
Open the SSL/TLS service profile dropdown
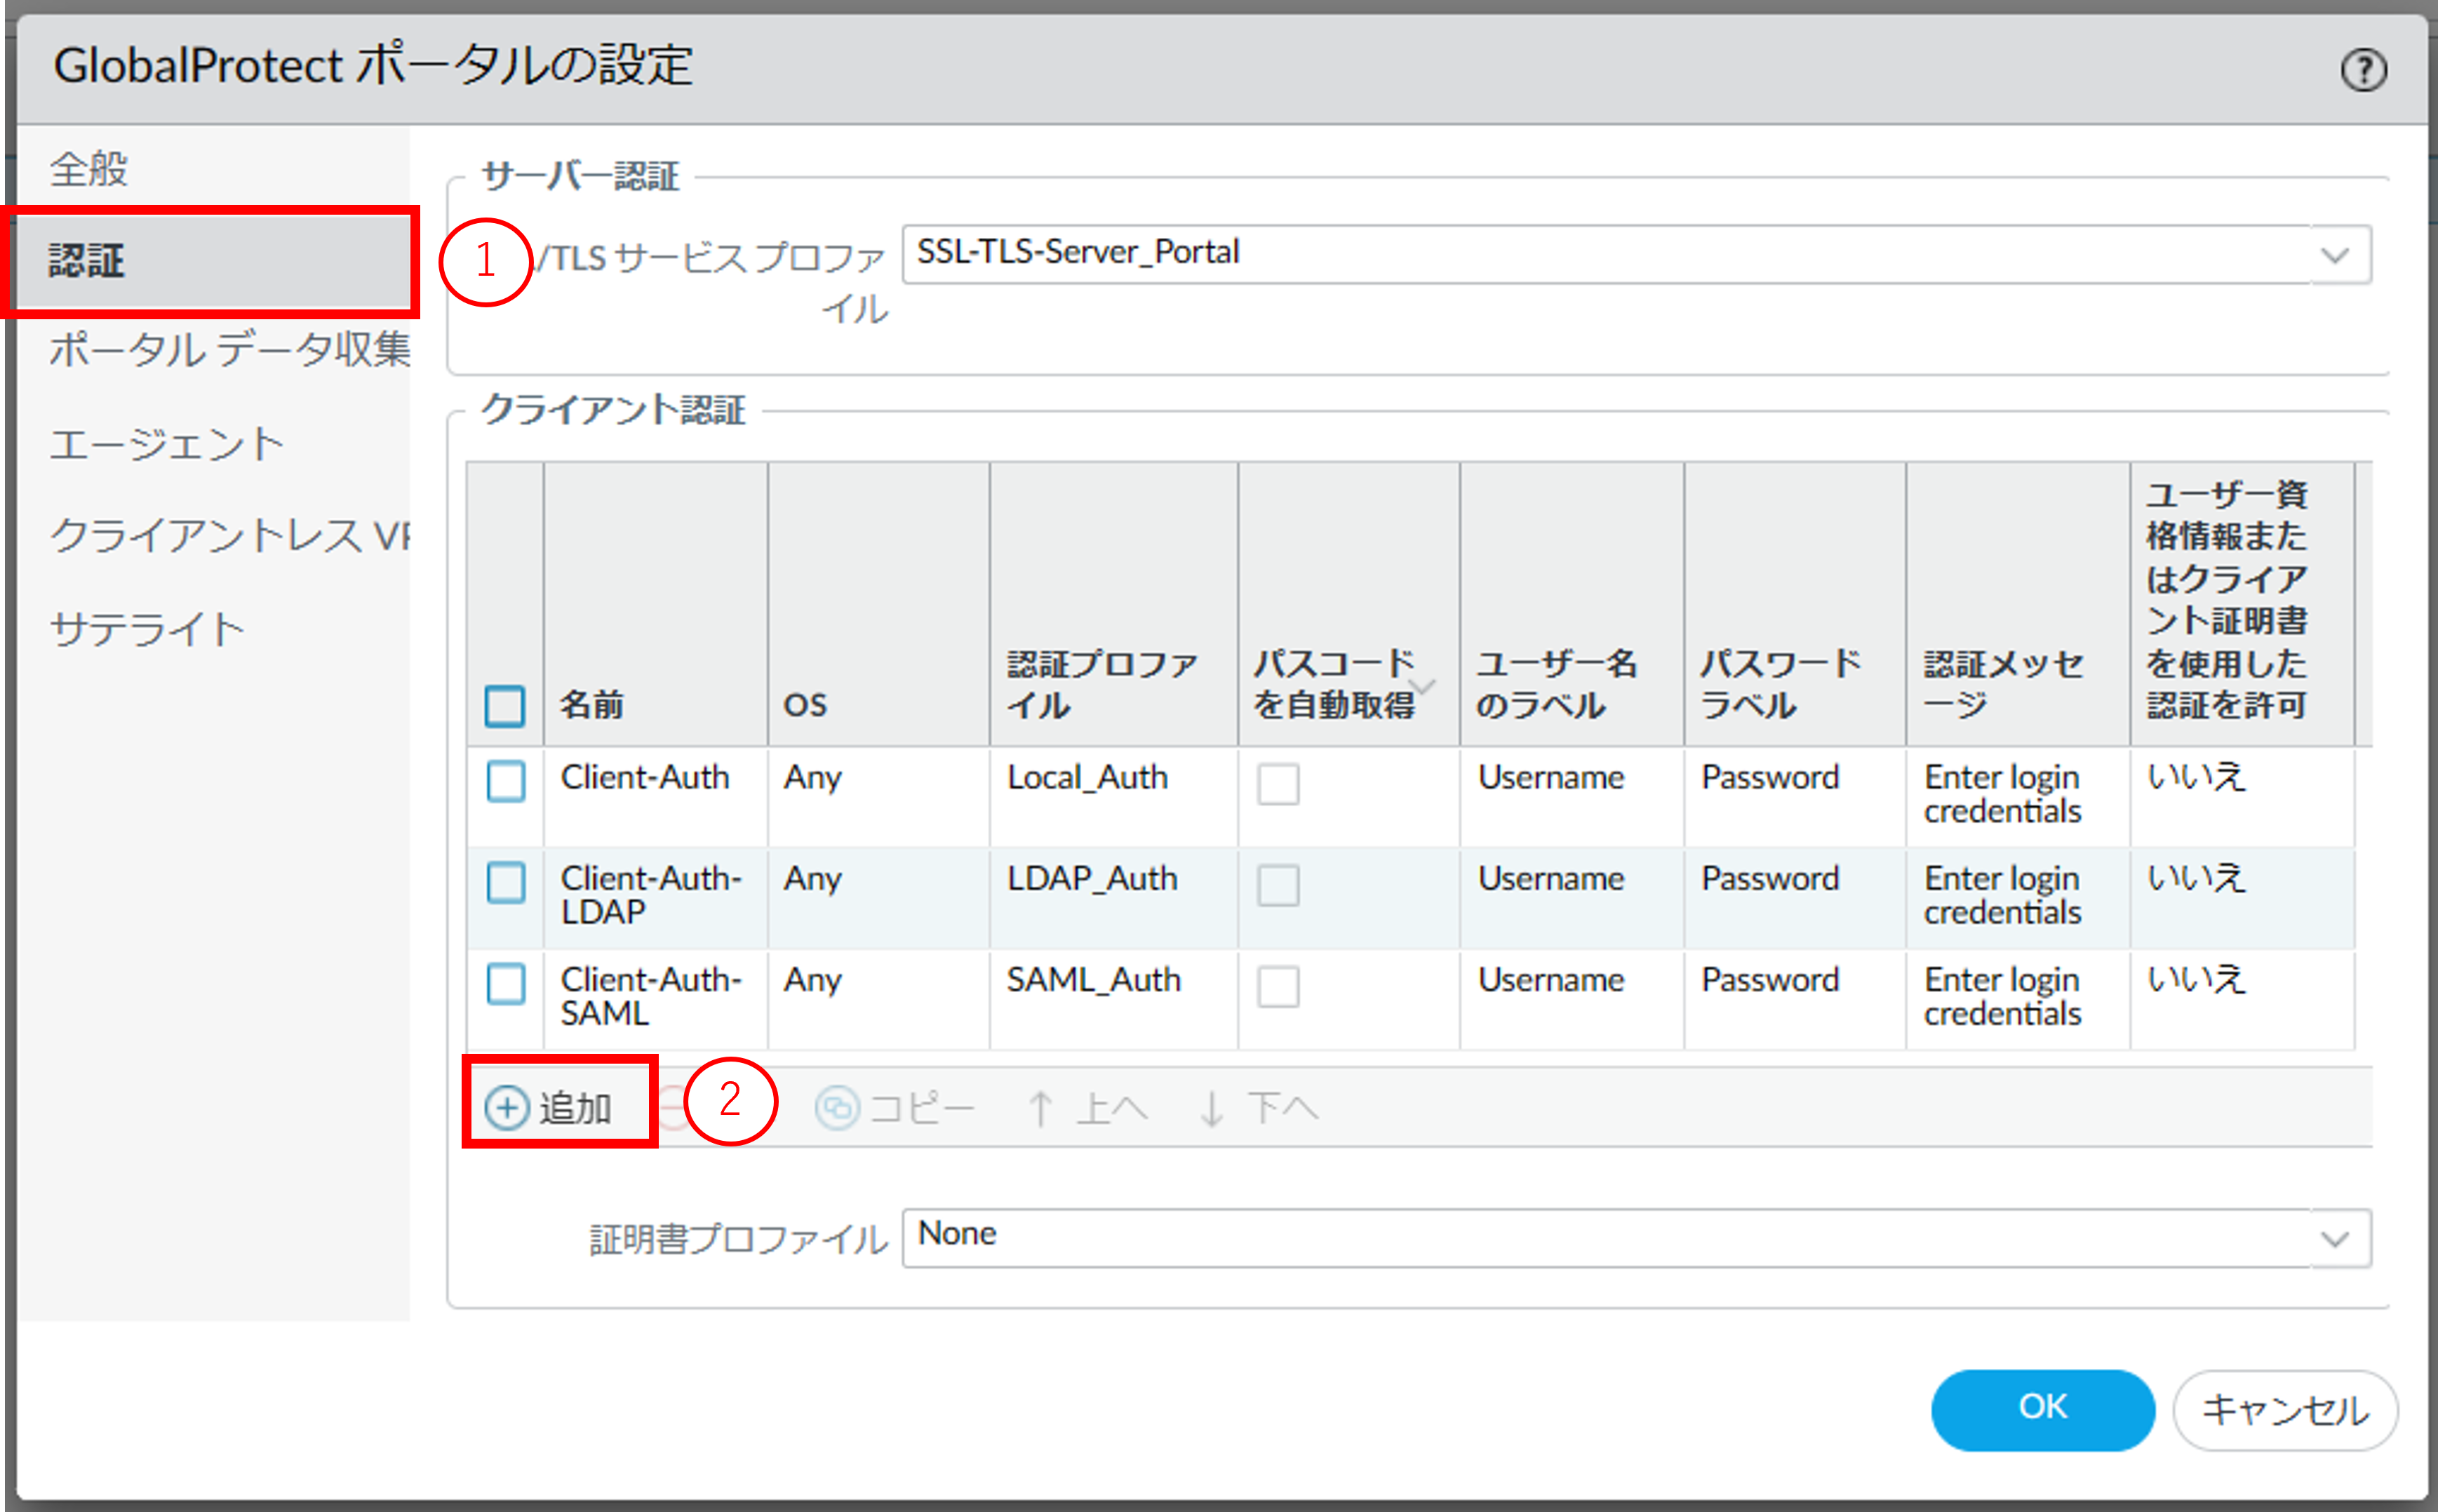pyautogui.click(x=2334, y=255)
